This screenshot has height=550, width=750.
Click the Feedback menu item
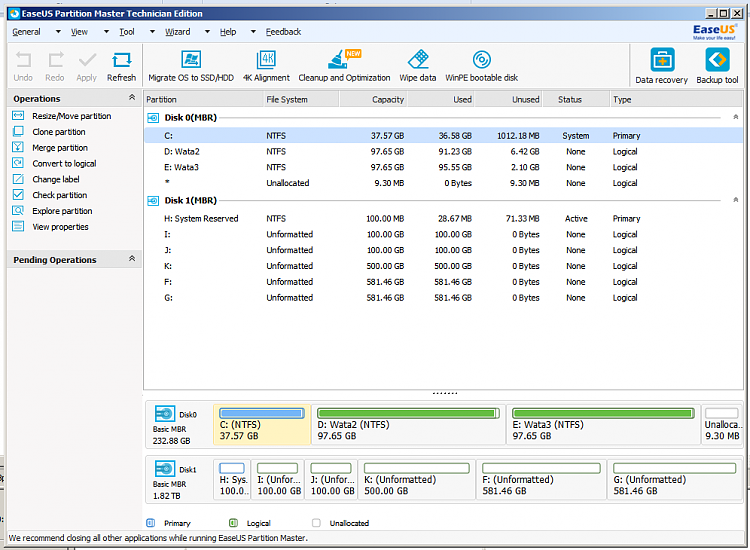coord(283,32)
